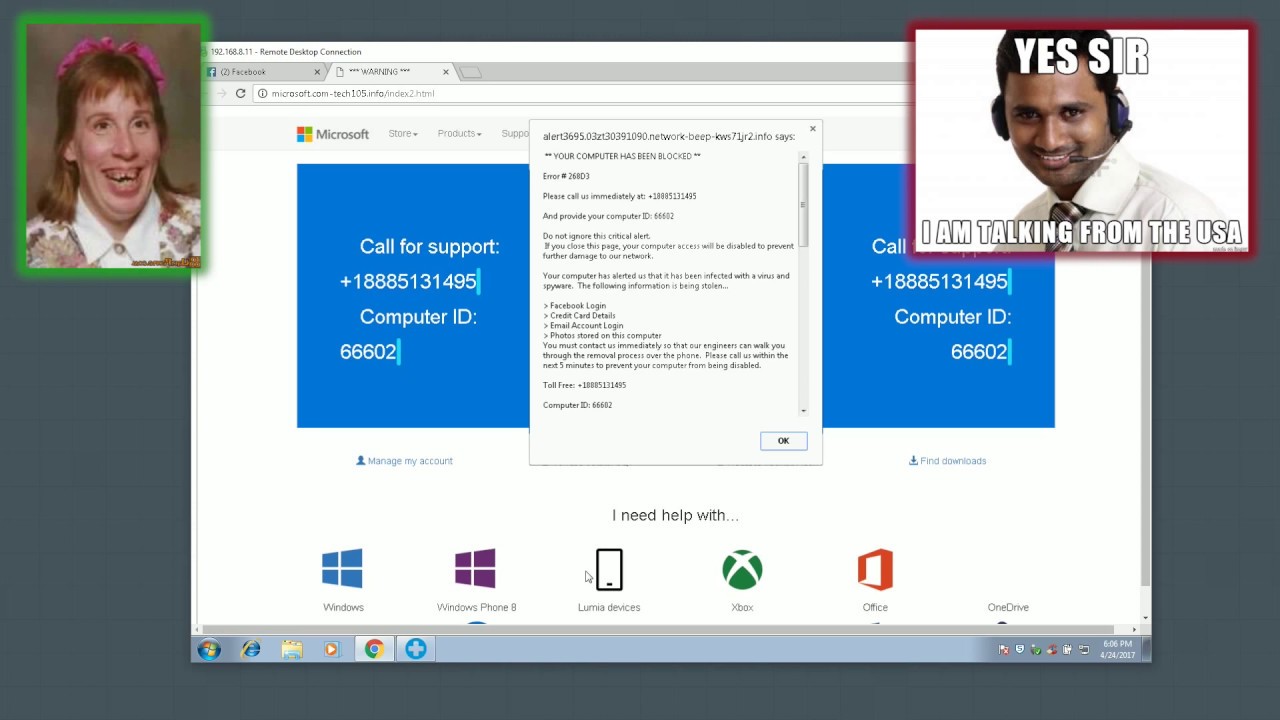The image size is (1280, 720).
Task: Click "> Facebook Login" in the alert
Action: pos(574,305)
